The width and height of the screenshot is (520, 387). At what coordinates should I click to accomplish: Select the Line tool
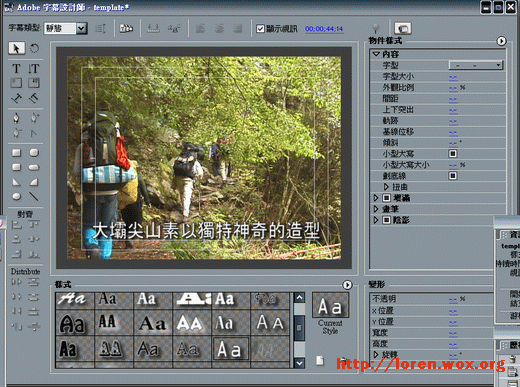pos(34,196)
